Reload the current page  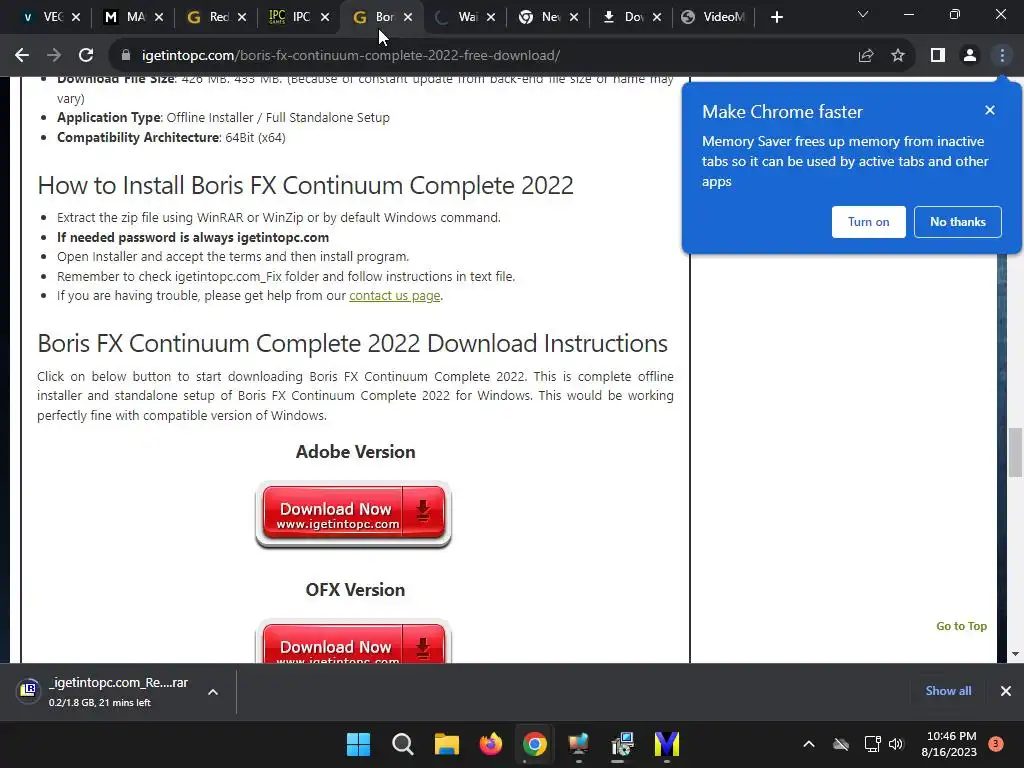(86, 56)
